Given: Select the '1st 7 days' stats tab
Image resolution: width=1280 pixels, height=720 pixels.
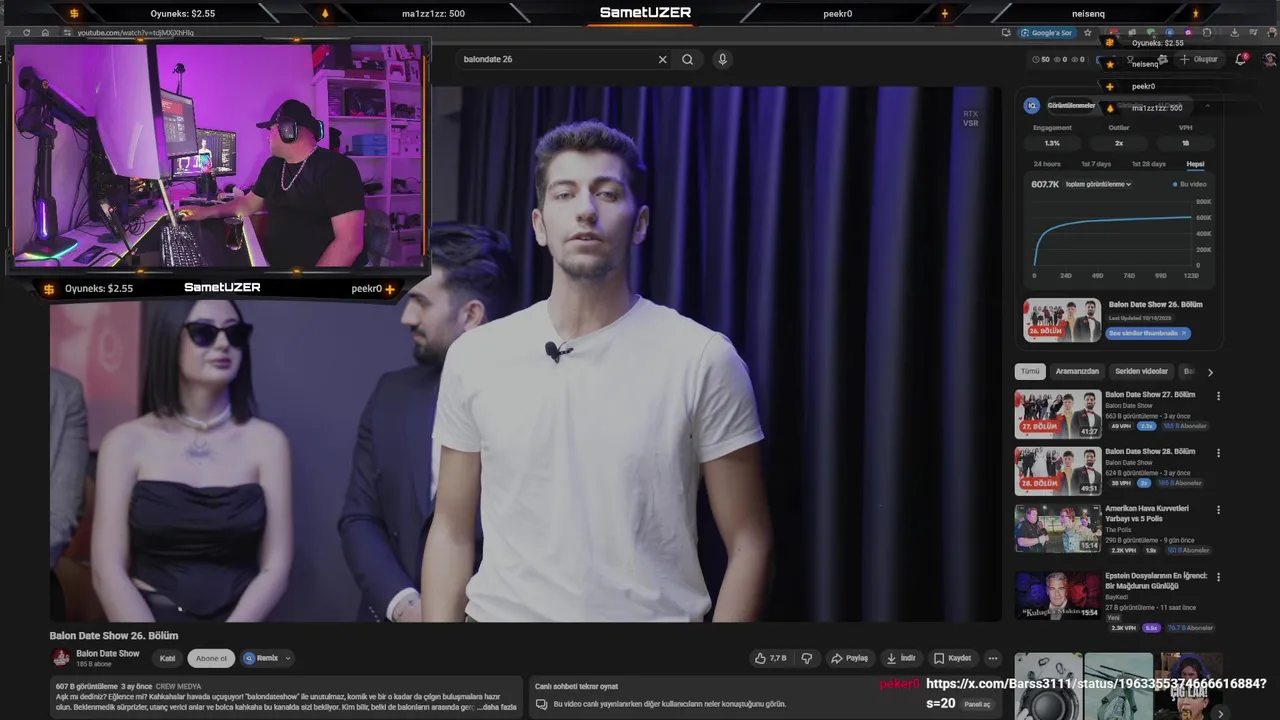Looking at the screenshot, I should (x=1096, y=164).
